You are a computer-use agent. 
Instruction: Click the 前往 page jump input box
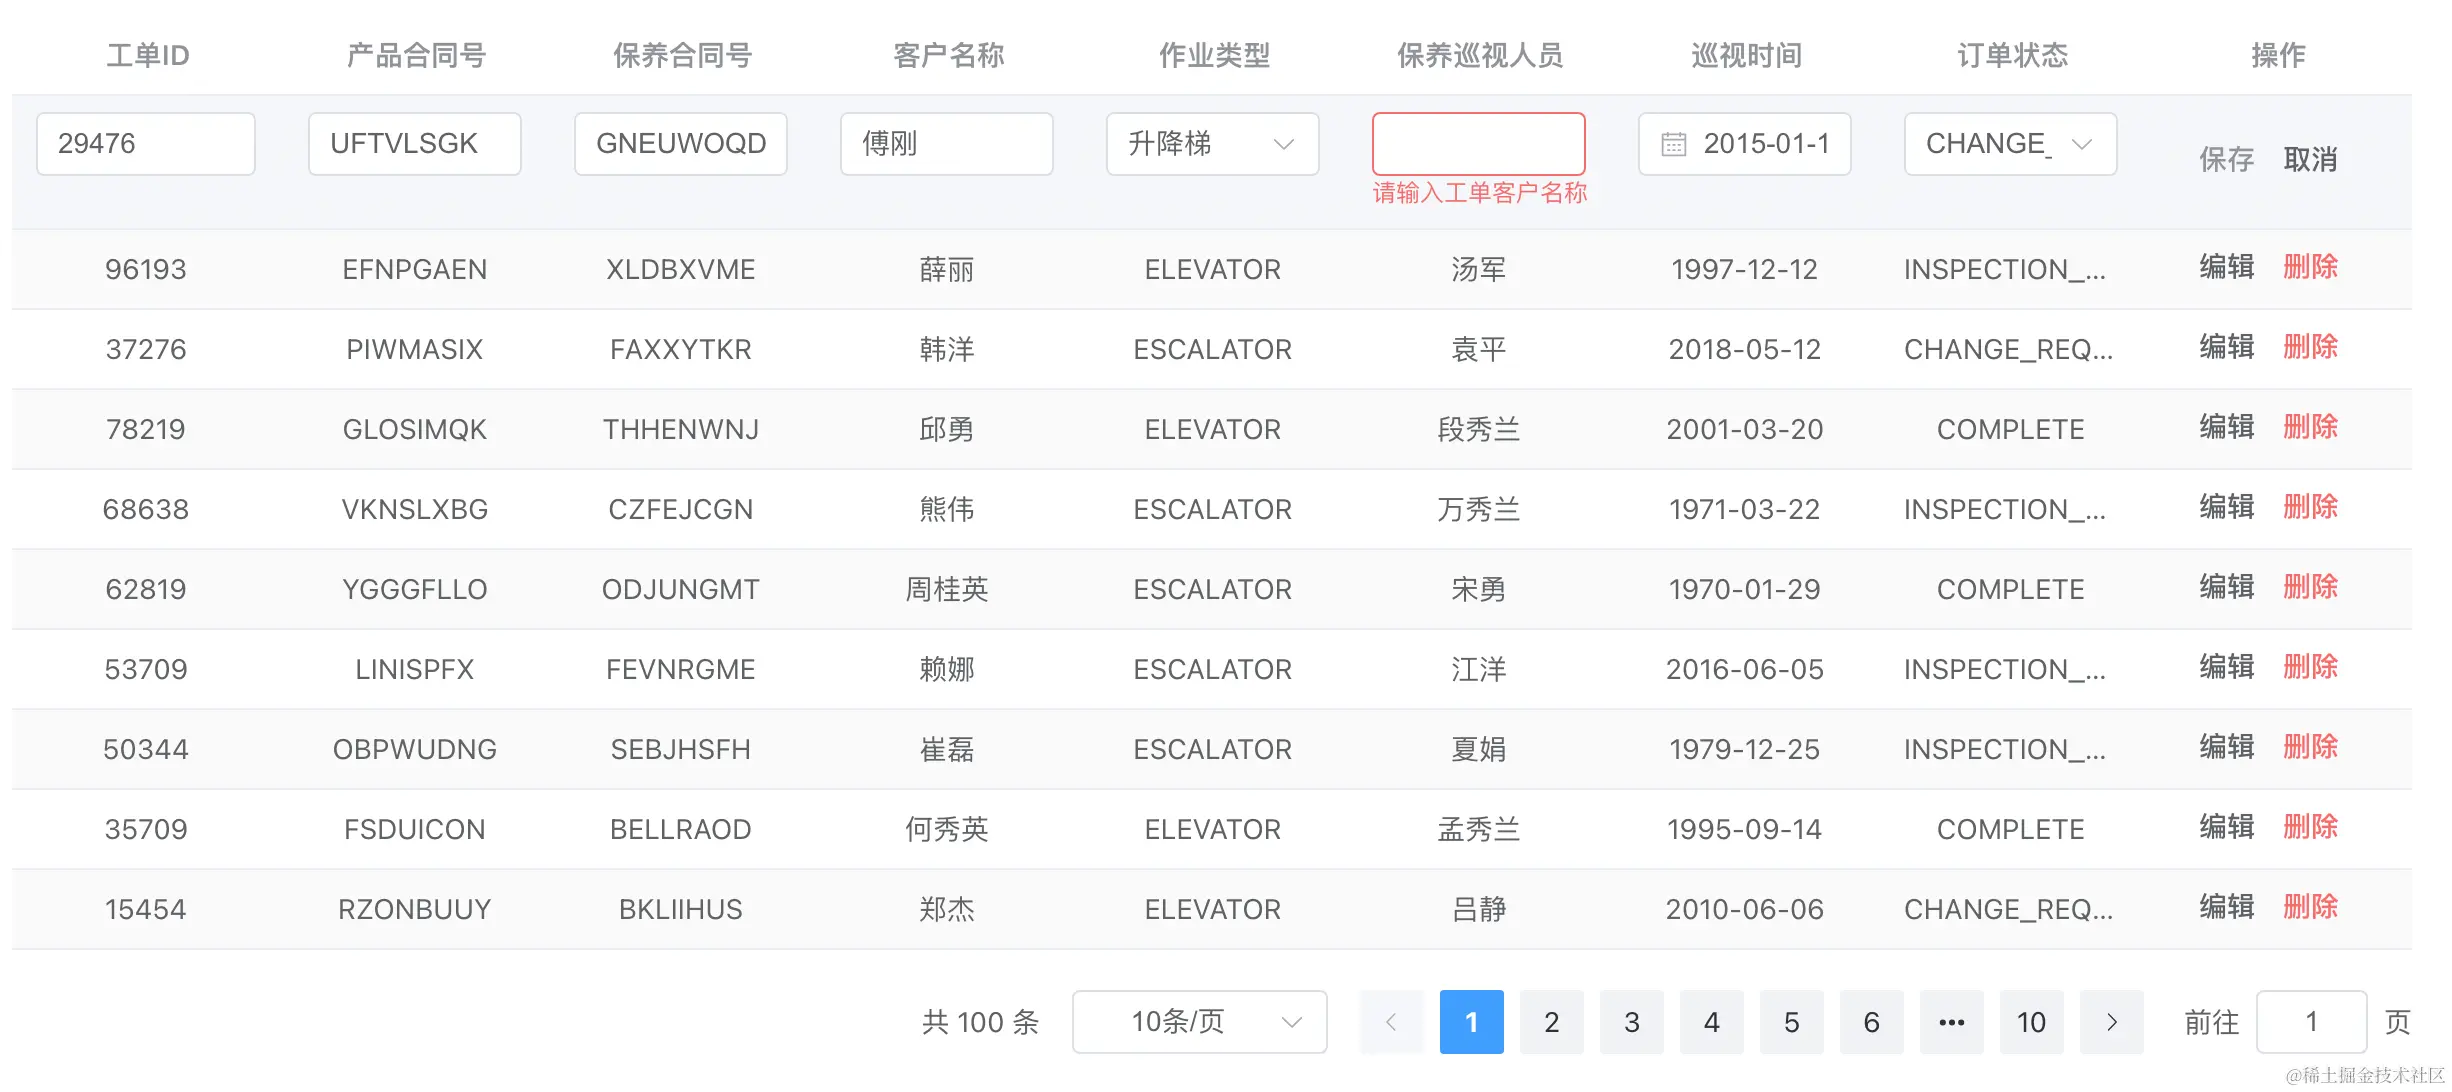(x=2311, y=1022)
